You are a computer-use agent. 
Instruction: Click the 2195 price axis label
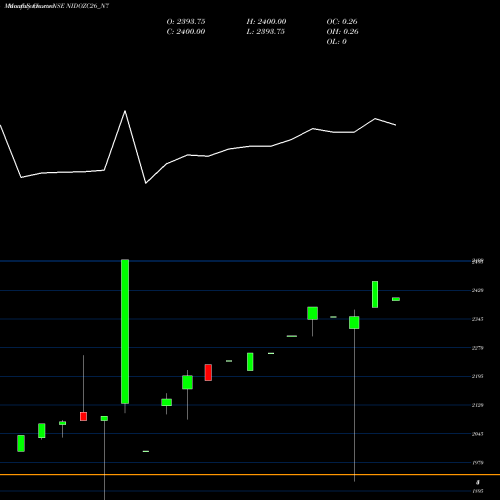click(x=477, y=376)
